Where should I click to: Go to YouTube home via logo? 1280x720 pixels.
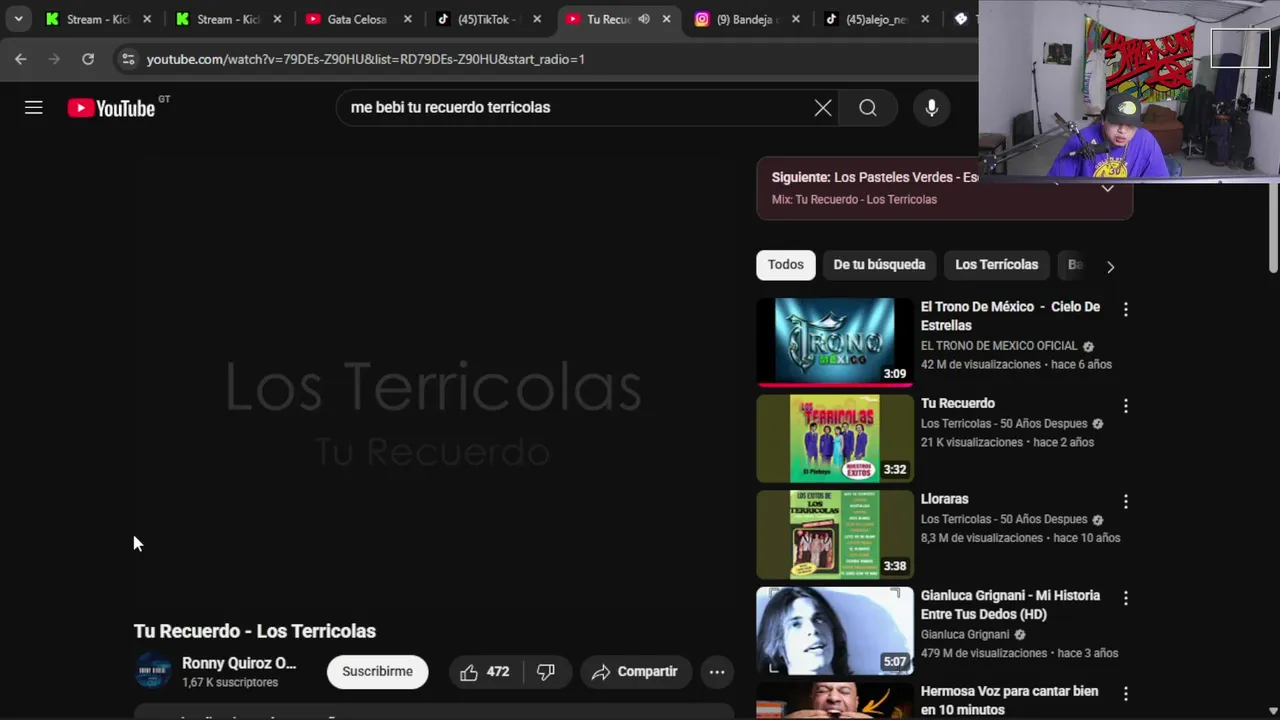coord(111,108)
